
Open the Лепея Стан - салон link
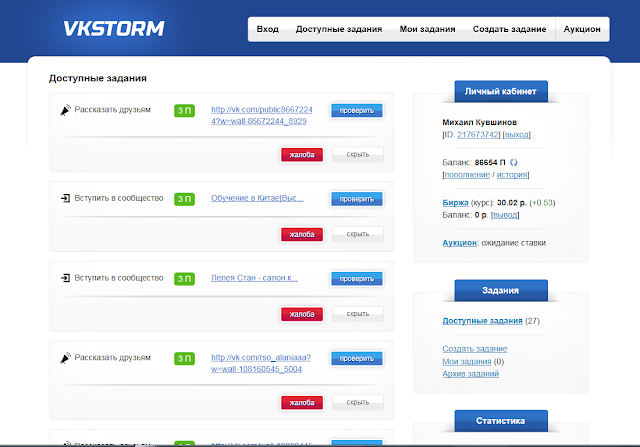point(254,278)
